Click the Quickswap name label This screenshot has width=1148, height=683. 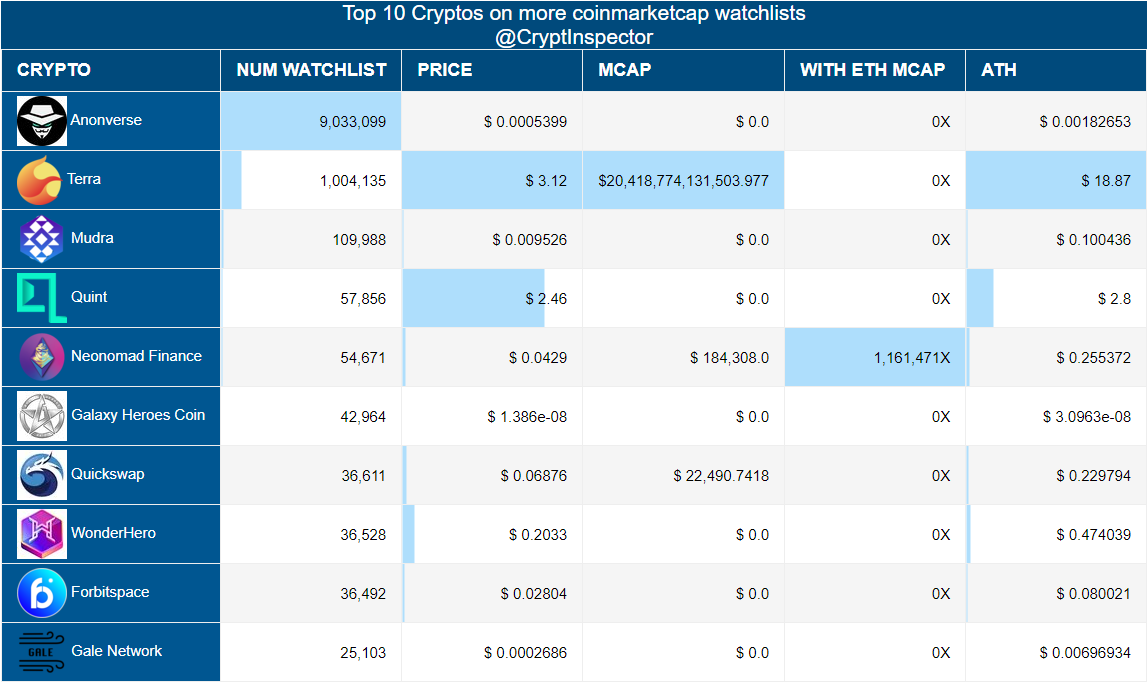pos(108,474)
